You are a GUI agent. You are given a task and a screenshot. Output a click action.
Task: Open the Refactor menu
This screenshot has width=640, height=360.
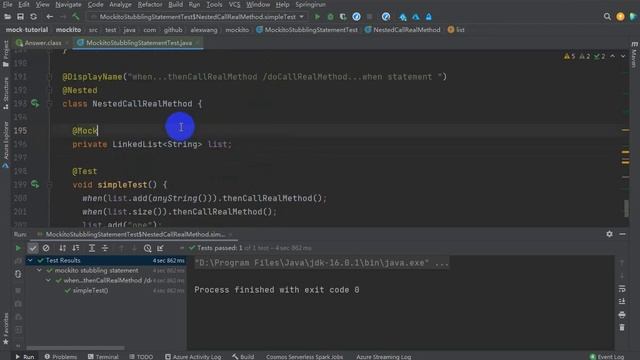pyautogui.click(x=150, y=4)
